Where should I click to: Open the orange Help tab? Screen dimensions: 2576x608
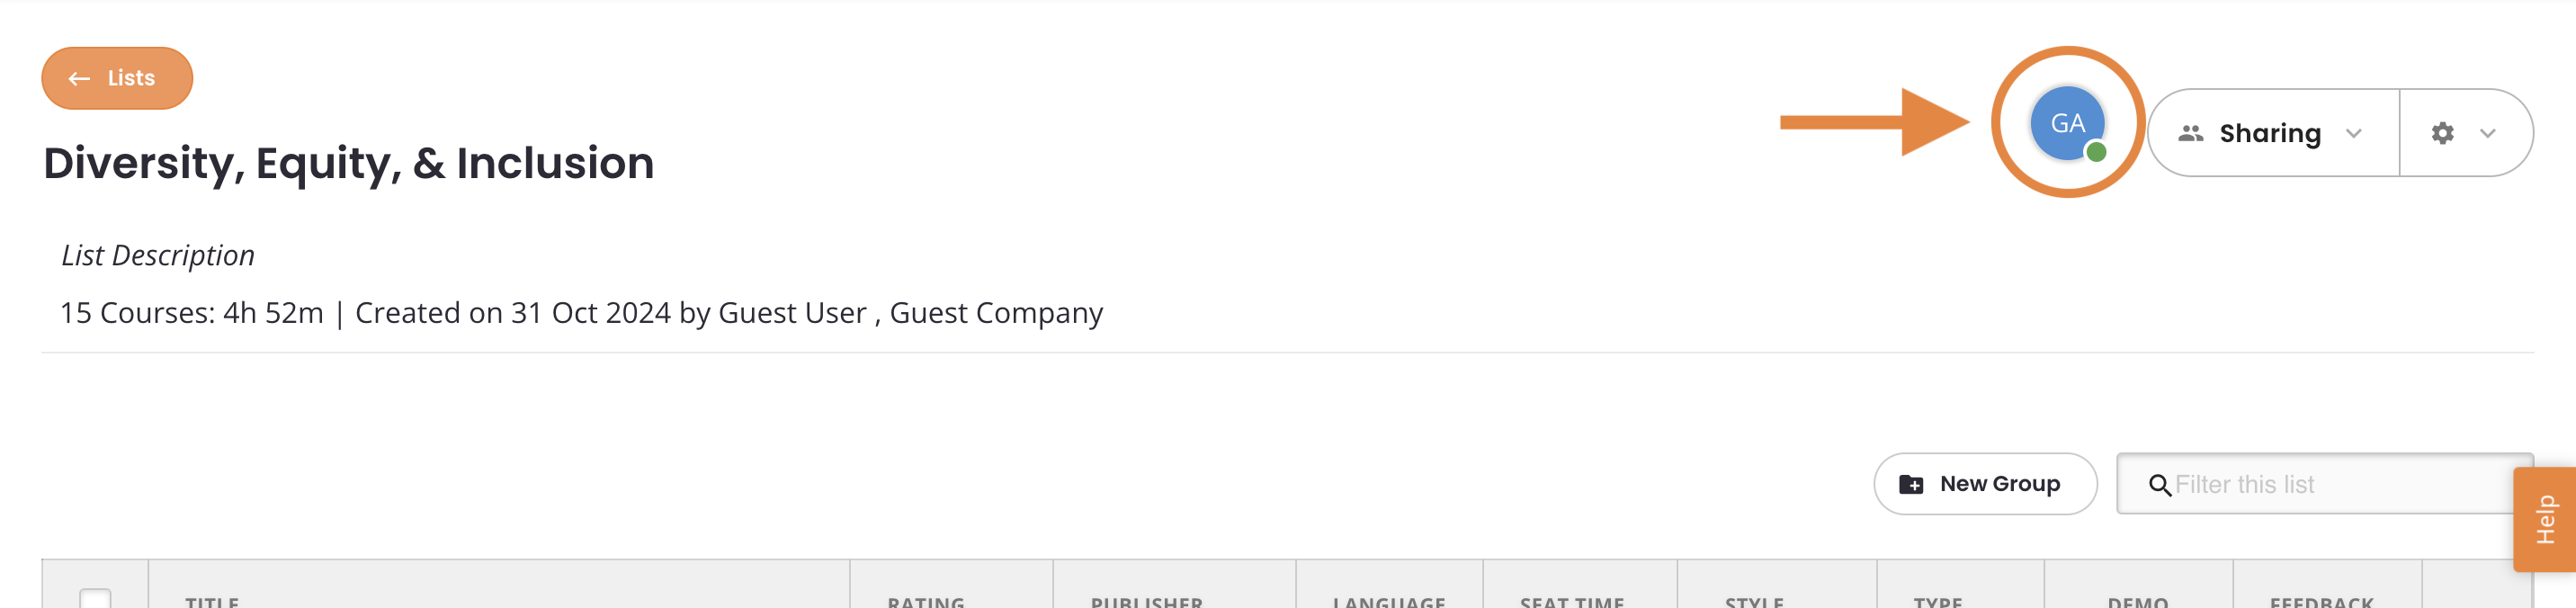[x=2545, y=519]
